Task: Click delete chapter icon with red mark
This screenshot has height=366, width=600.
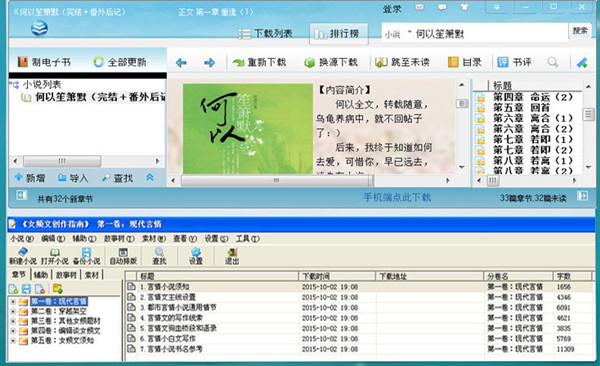Action: click(40, 289)
